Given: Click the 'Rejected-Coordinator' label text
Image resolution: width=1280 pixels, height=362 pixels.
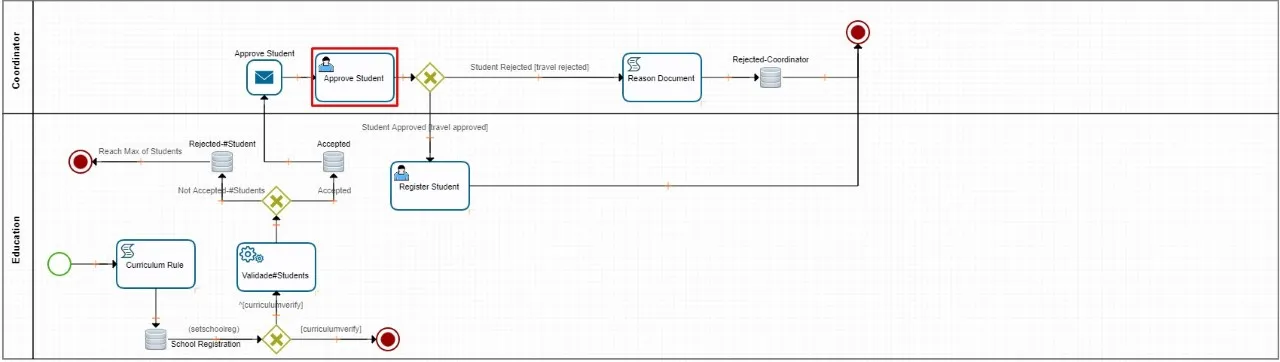Looking at the screenshot, I should [770, 59].
